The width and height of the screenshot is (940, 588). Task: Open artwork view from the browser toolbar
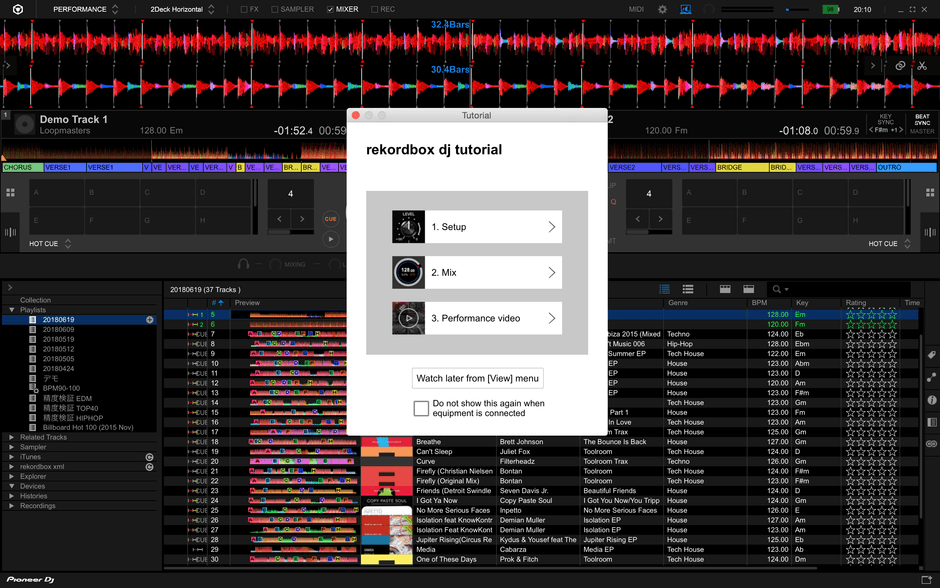(x=725, y=289)
